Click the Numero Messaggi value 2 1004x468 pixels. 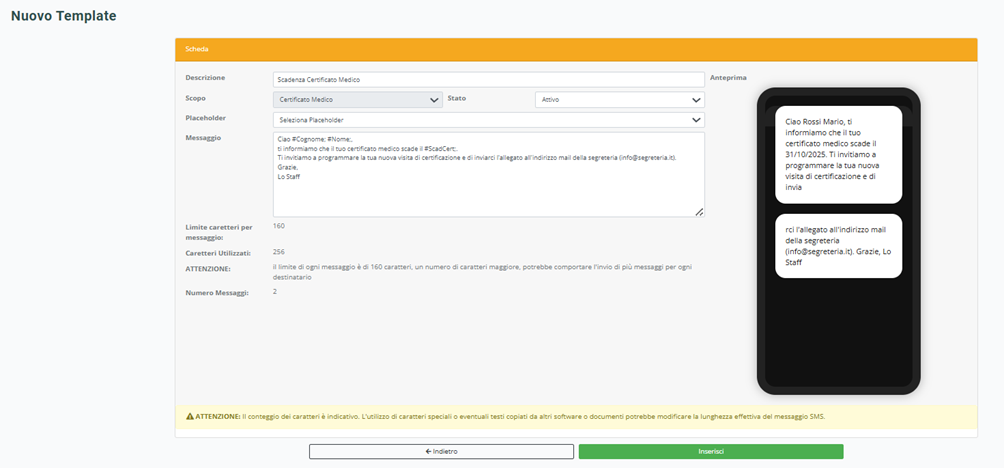pos(275,292)
